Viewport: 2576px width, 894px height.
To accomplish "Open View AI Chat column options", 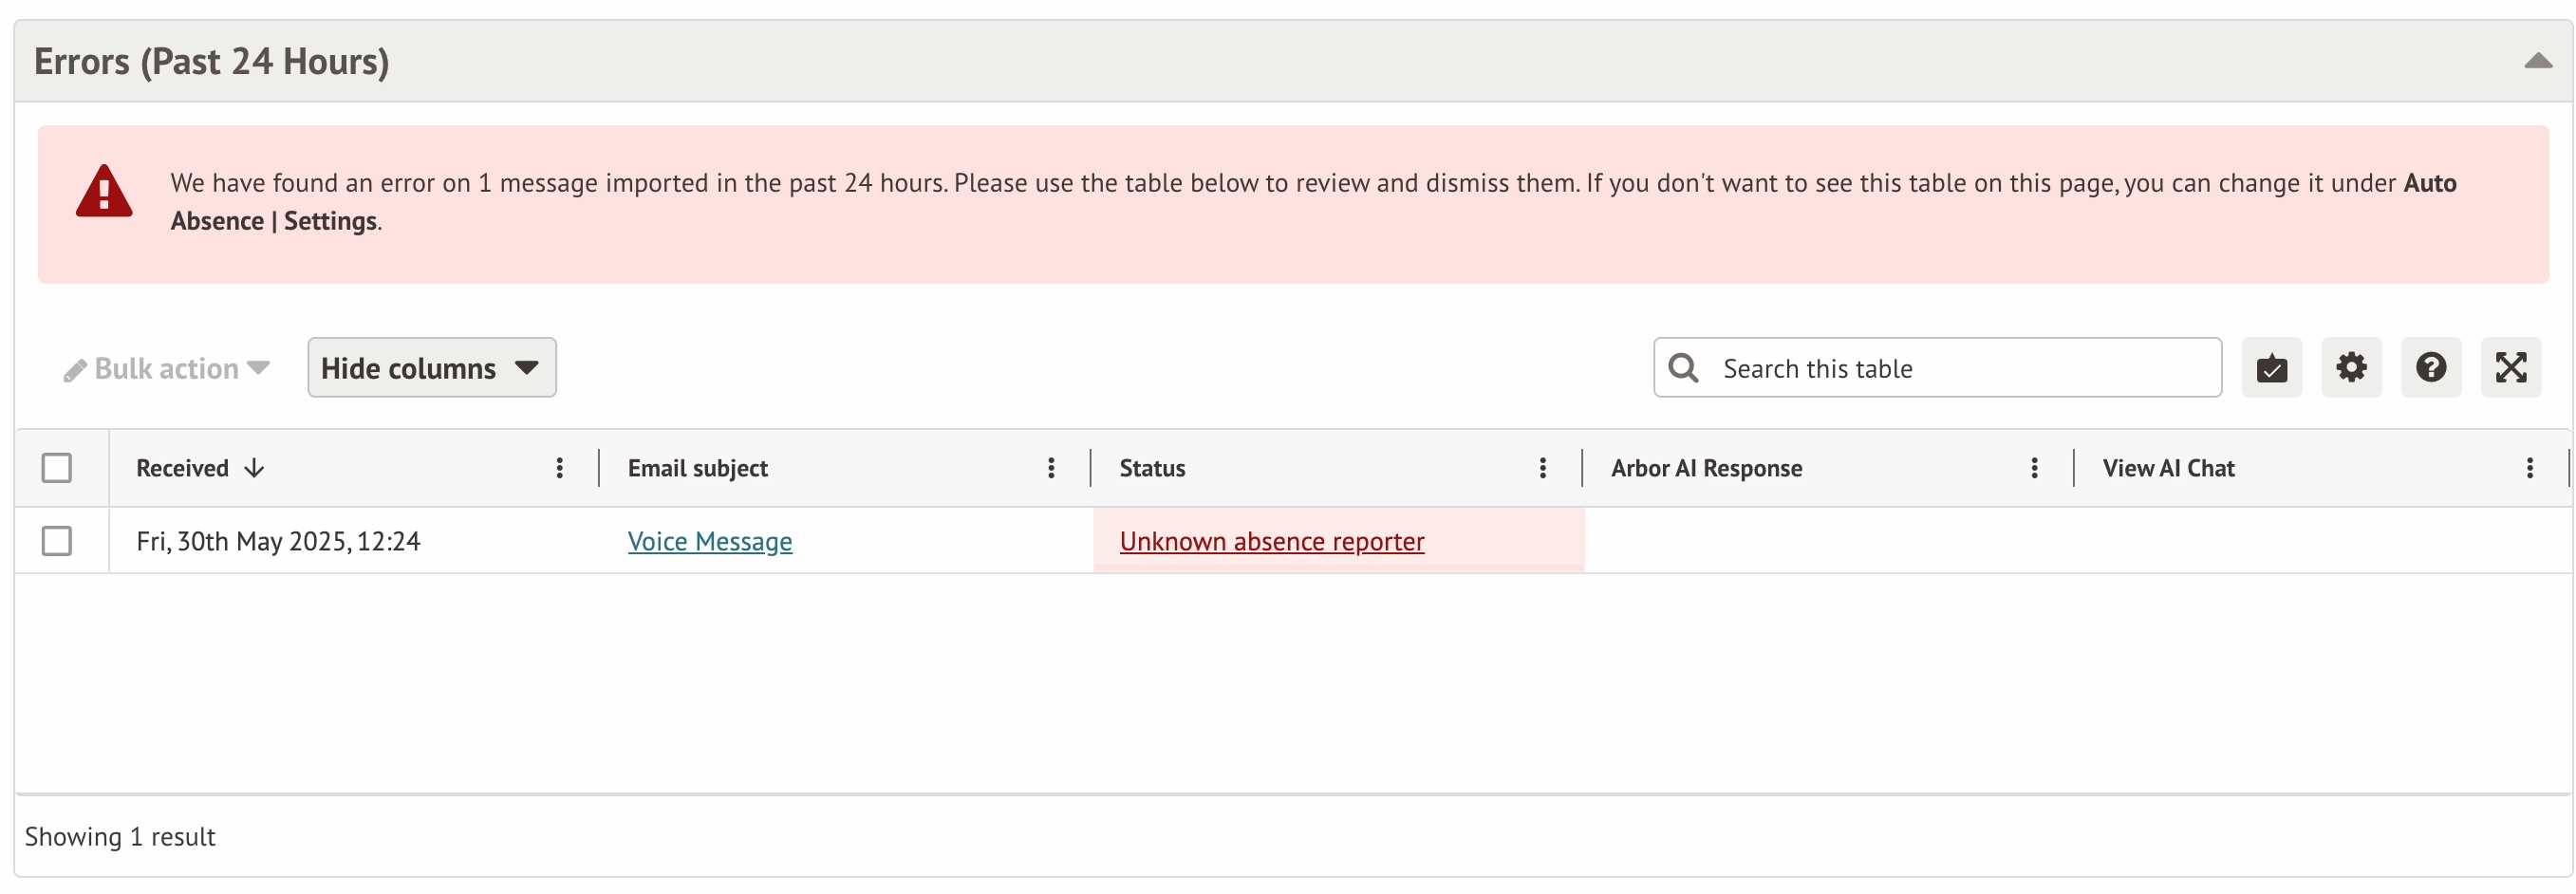I will (2528, 468).
